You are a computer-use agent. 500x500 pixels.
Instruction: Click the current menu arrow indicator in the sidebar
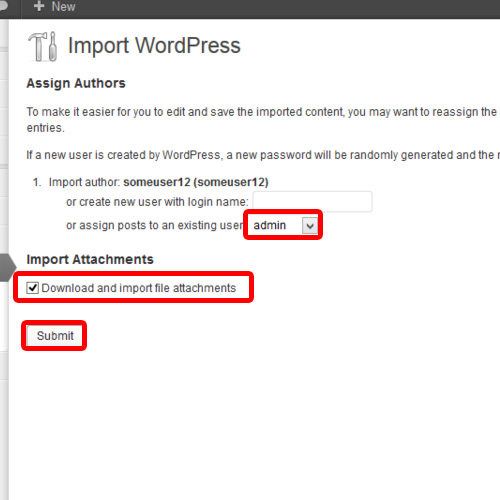(x=7, y=267)
